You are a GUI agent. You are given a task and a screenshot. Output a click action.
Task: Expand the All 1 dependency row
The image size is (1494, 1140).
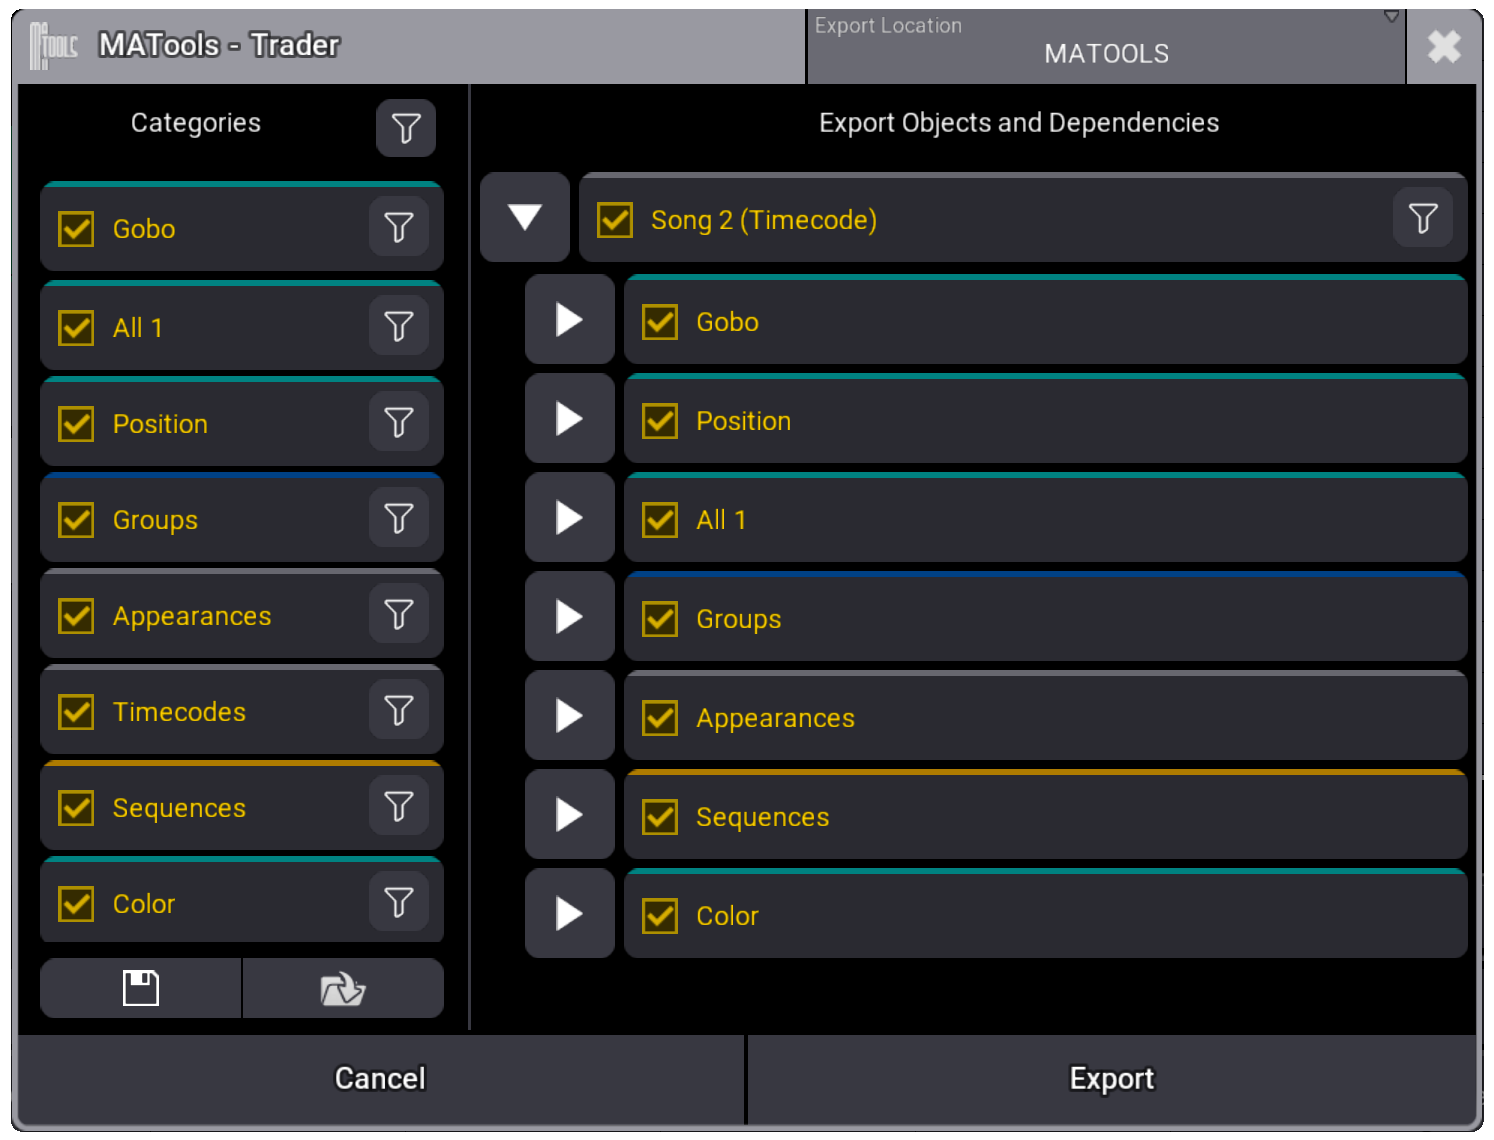coord(569,517)
